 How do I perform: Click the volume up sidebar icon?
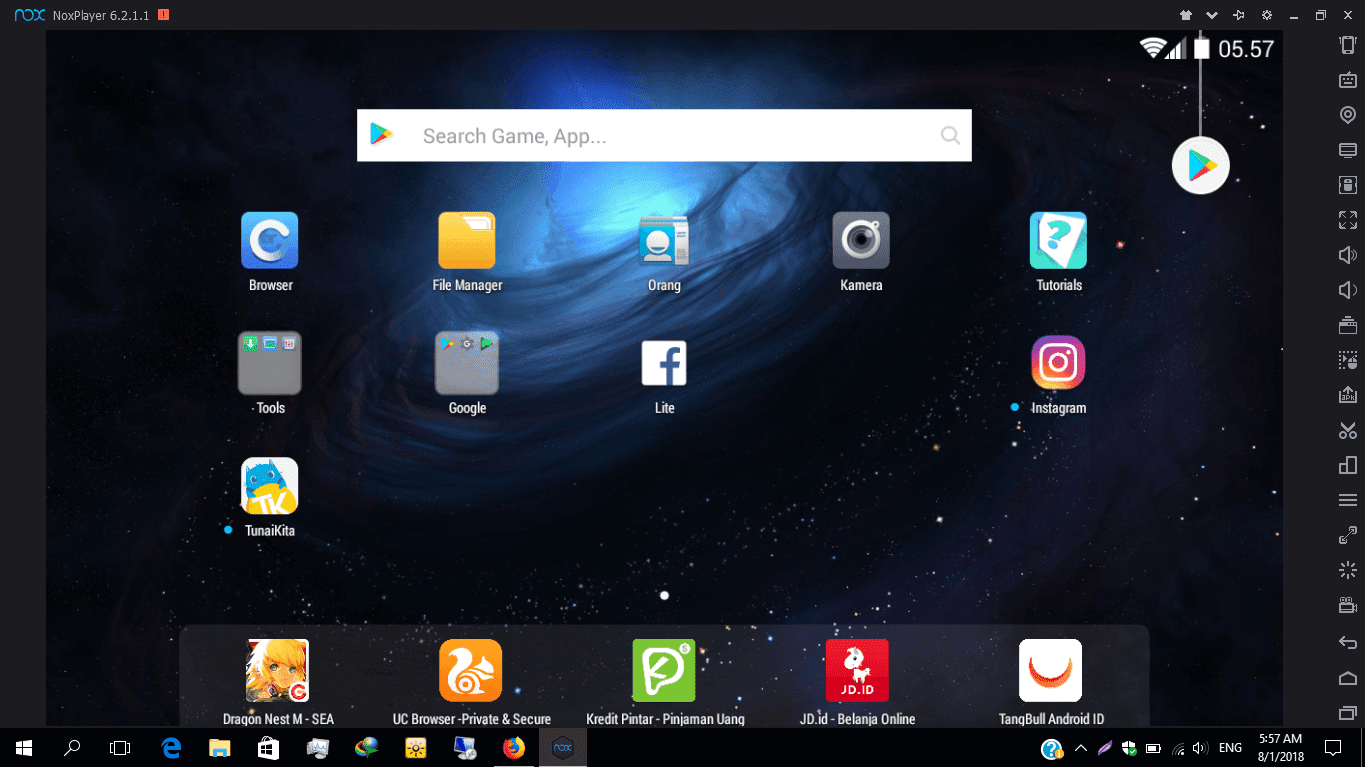1347,255
